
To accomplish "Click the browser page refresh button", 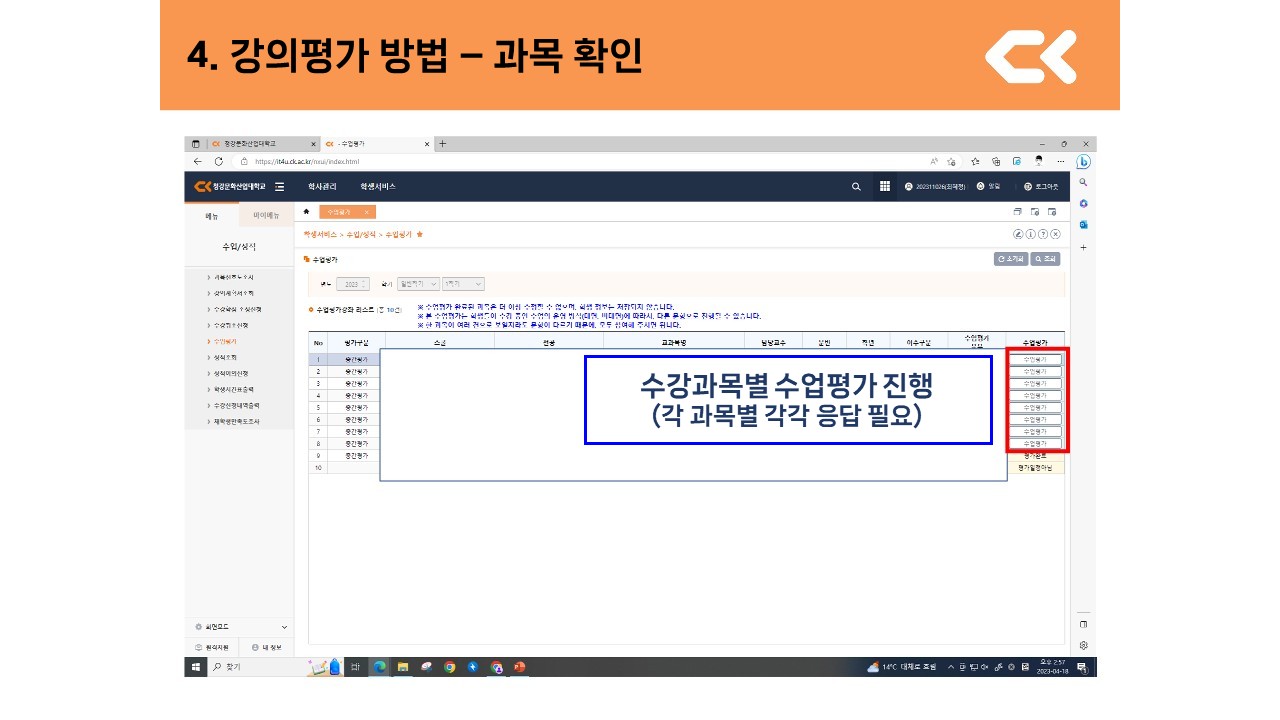I will (x=218, y=161).
